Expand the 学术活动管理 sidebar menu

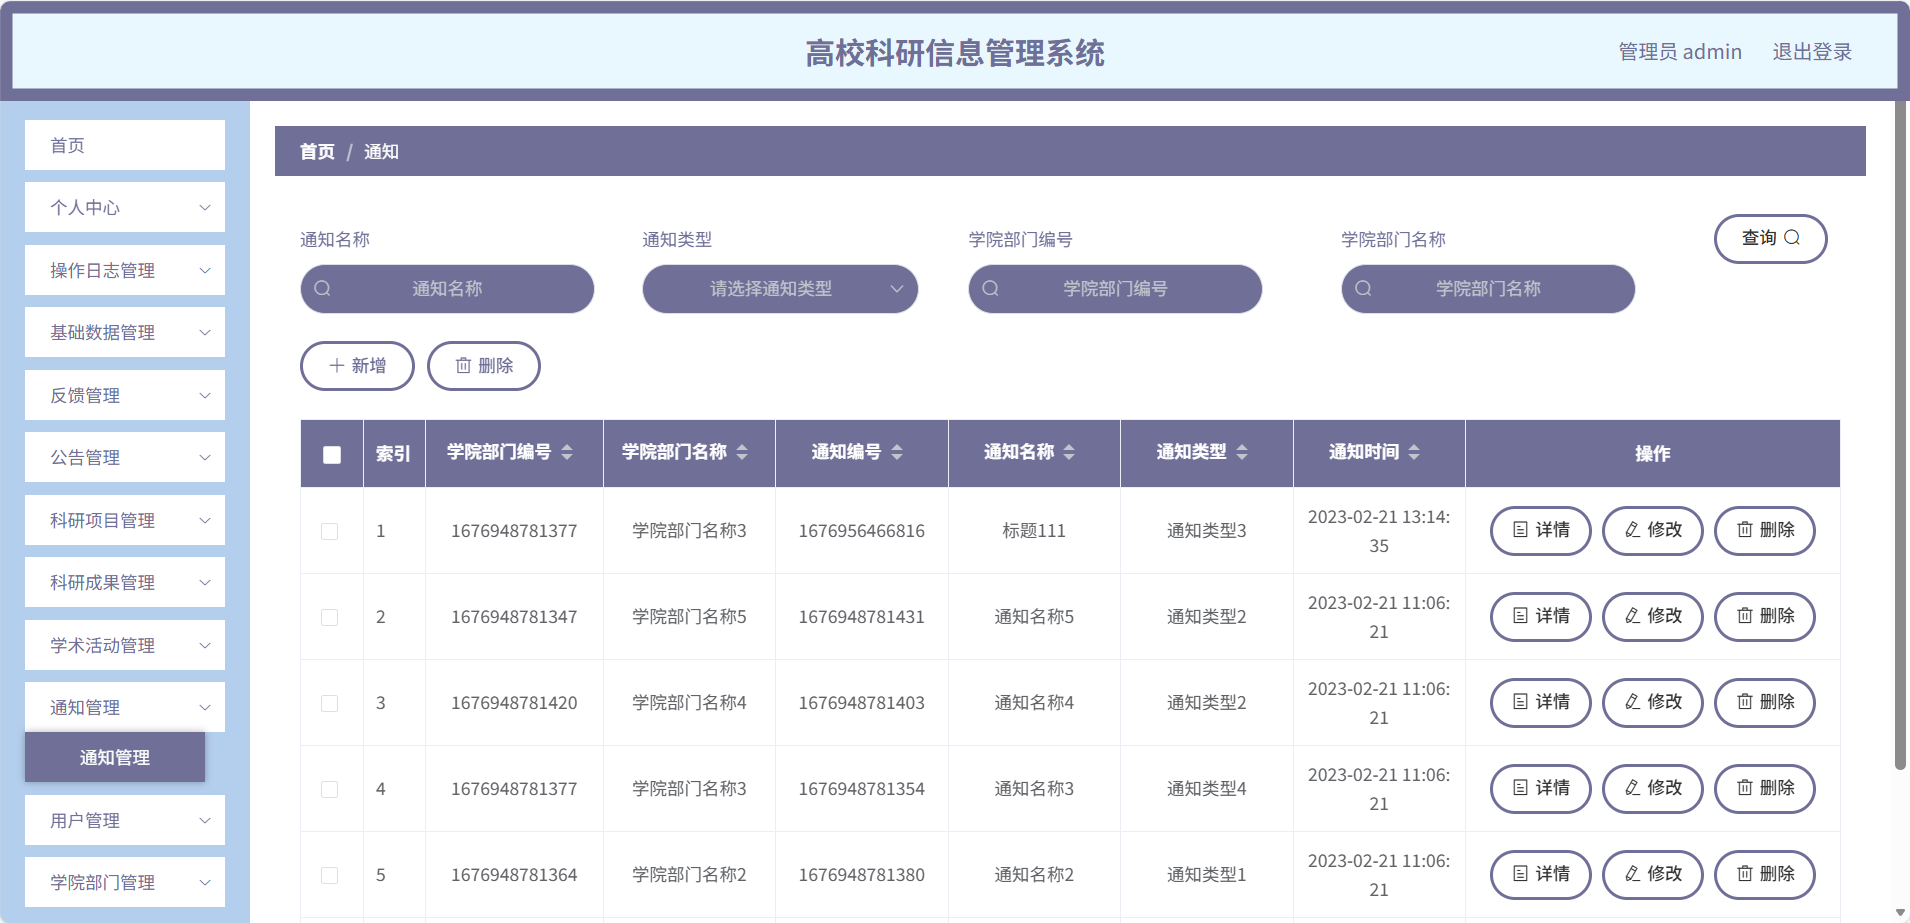pyautogui.click(x=125, y=645)
